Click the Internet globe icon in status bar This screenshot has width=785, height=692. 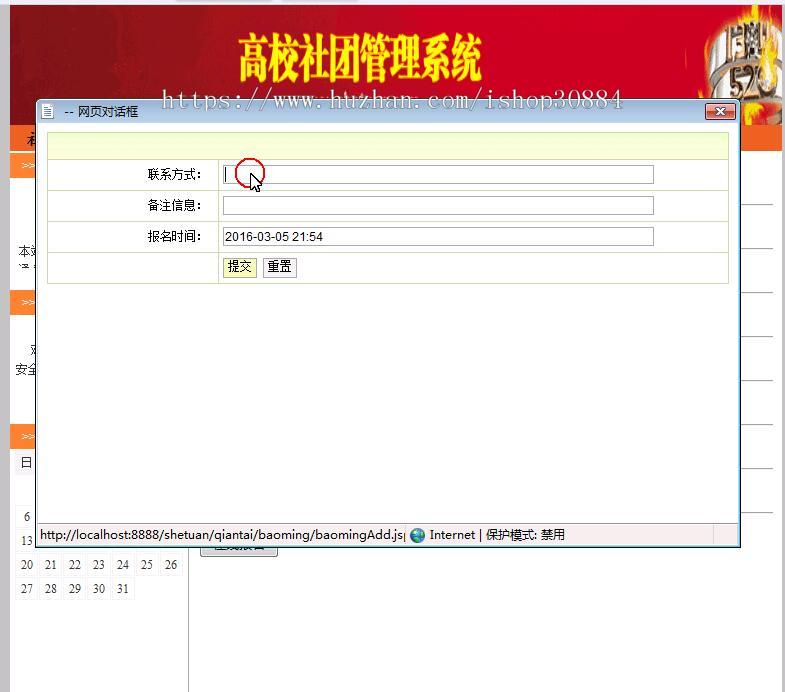(x=417, y=535)
